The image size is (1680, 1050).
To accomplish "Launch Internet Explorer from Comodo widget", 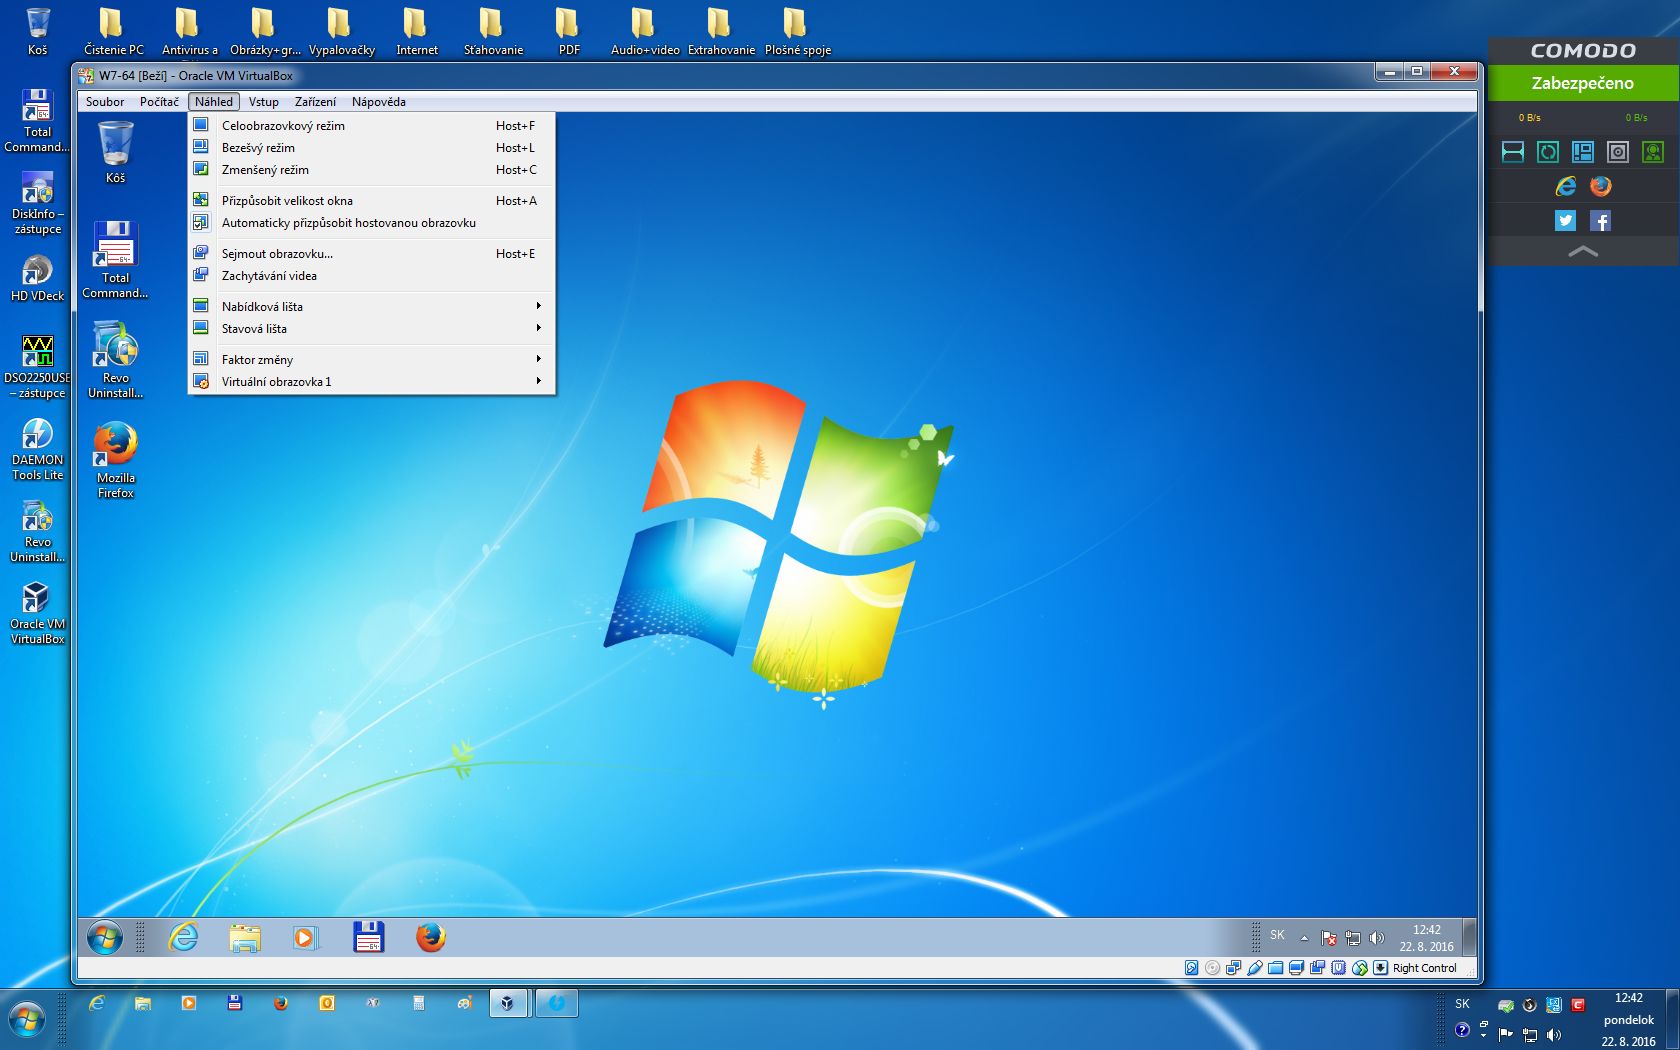I will coord(1566,186).
